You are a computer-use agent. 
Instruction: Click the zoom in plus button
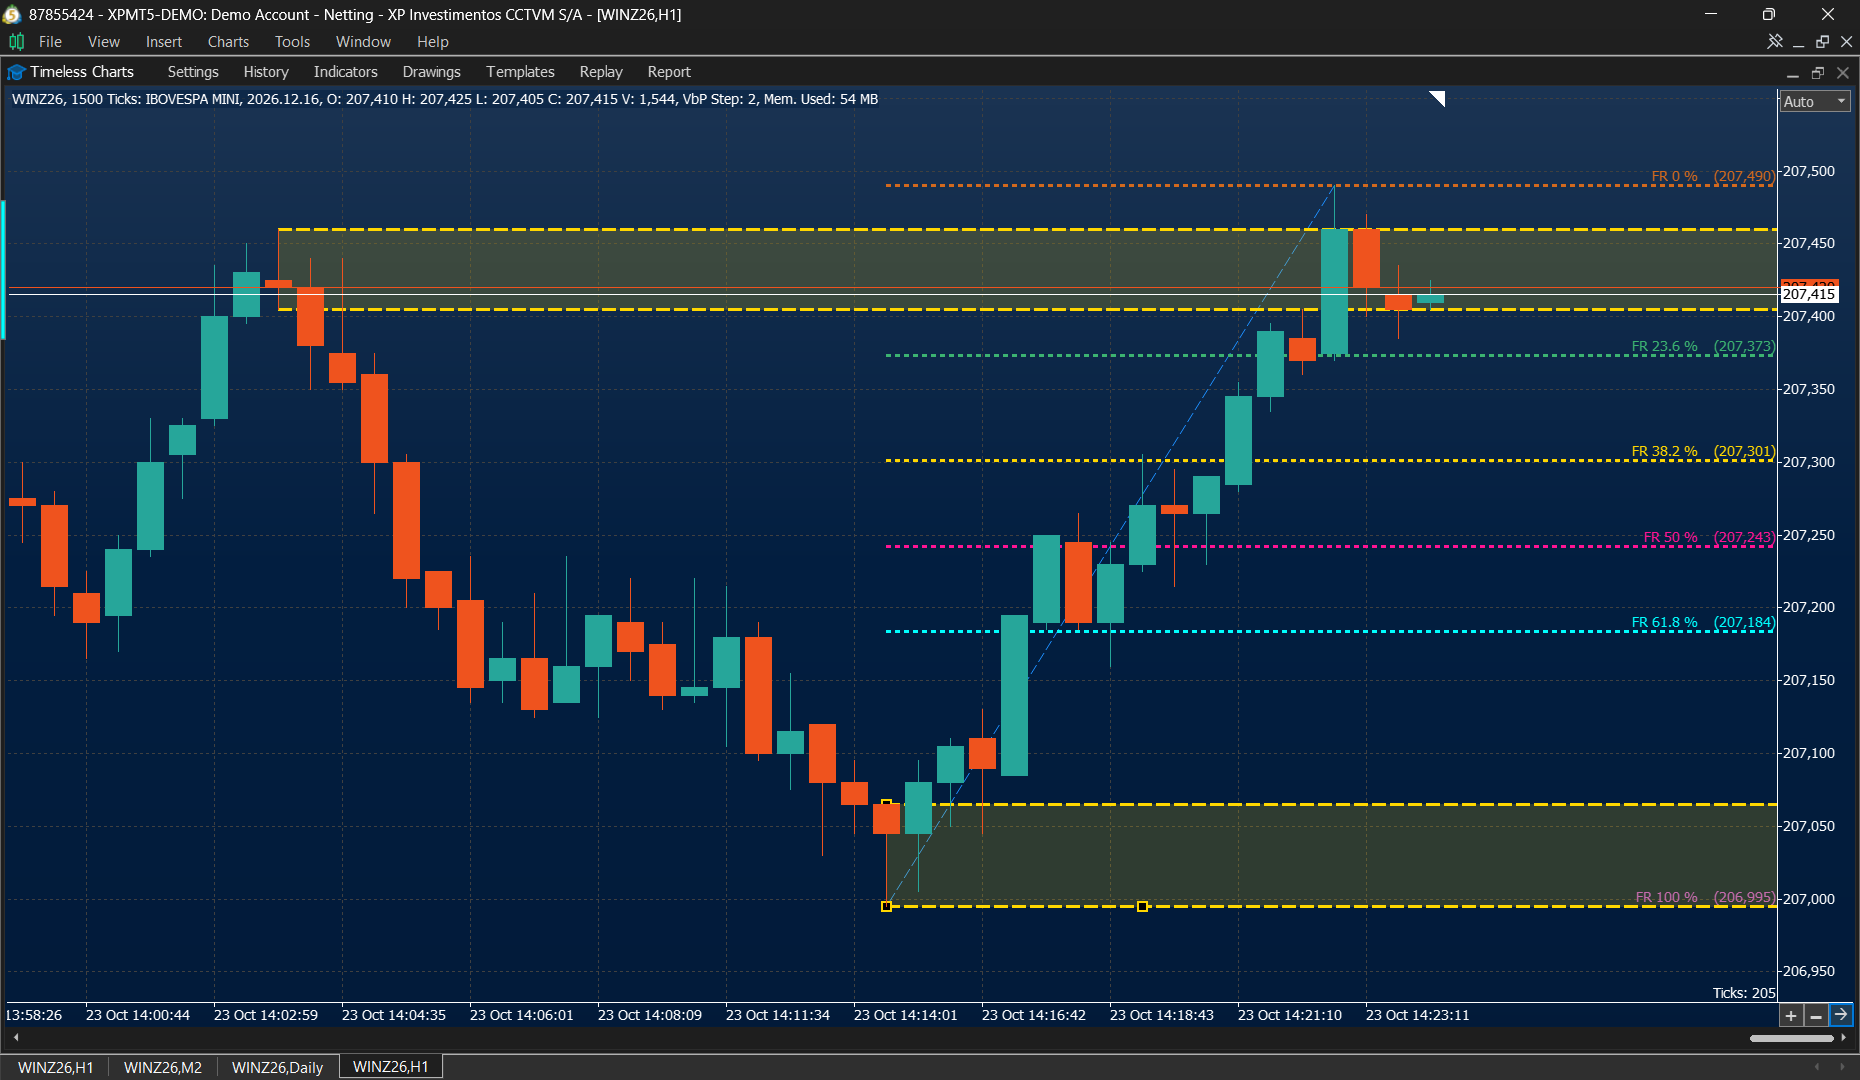(1791, 1016)
